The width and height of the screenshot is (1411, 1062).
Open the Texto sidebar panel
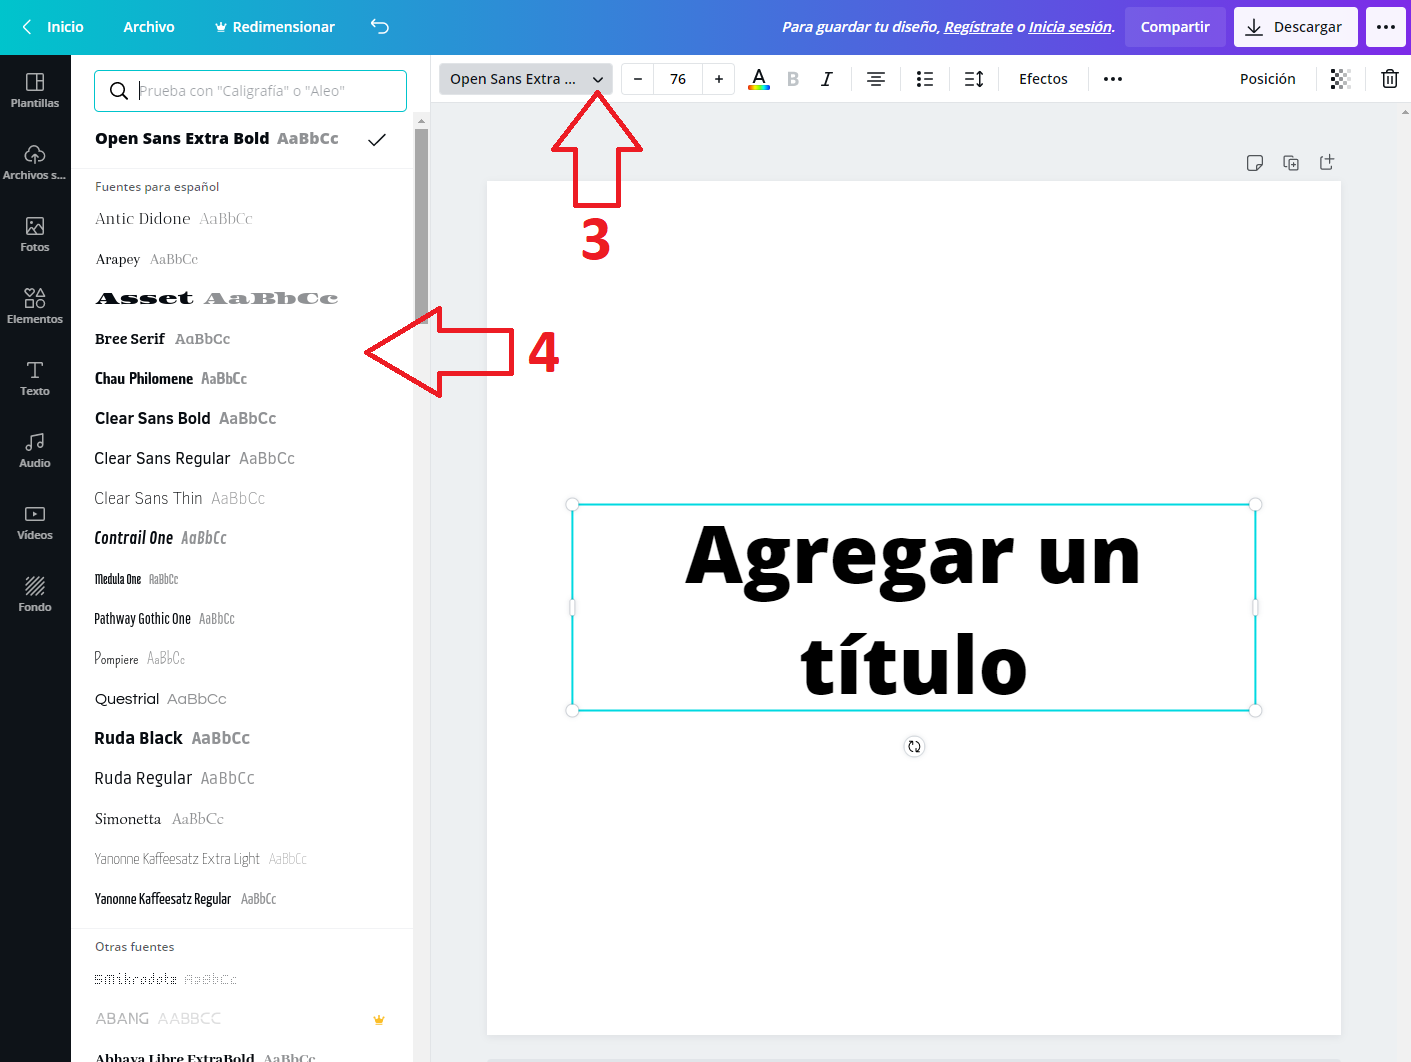tap(35, 378)
